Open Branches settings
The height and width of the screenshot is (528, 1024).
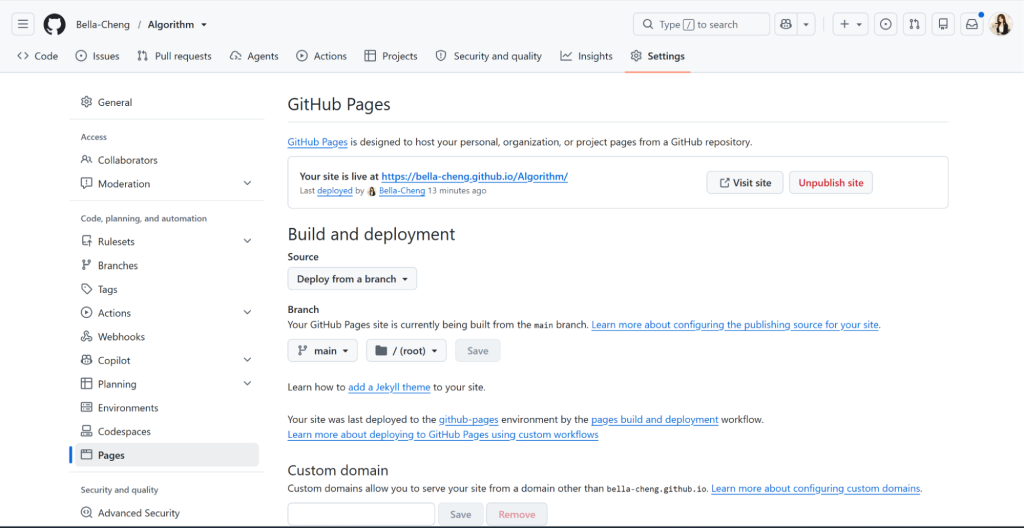[x=167, y=265]
